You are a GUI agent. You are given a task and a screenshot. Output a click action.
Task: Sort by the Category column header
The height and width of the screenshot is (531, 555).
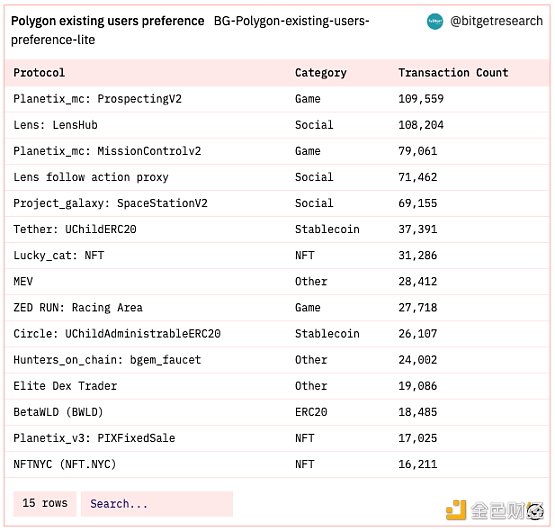click(321, 73)
